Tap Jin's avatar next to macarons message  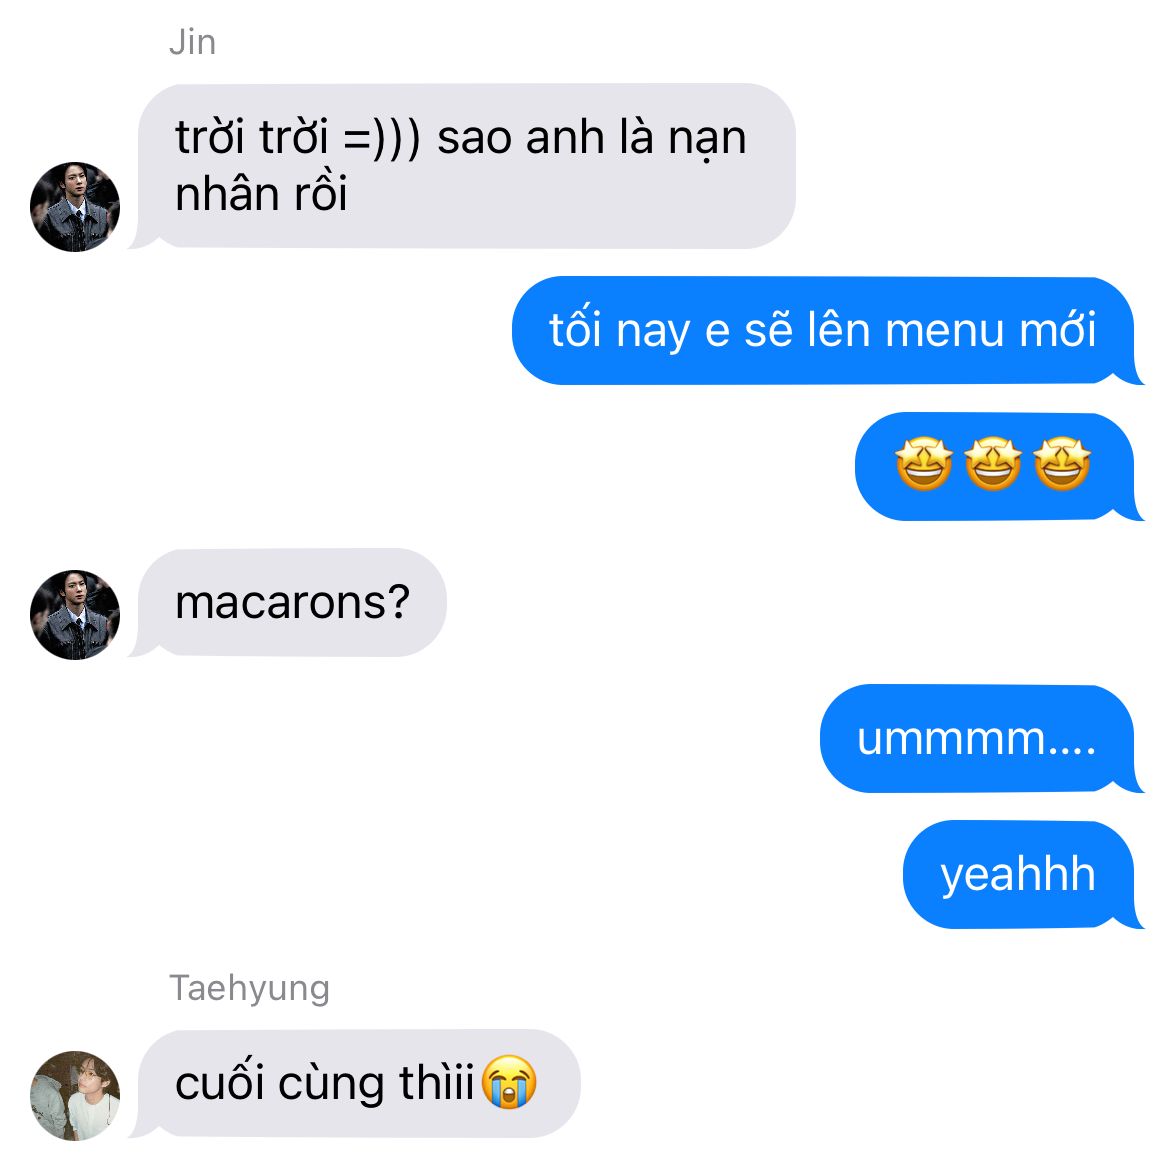[x=75, y=615]
